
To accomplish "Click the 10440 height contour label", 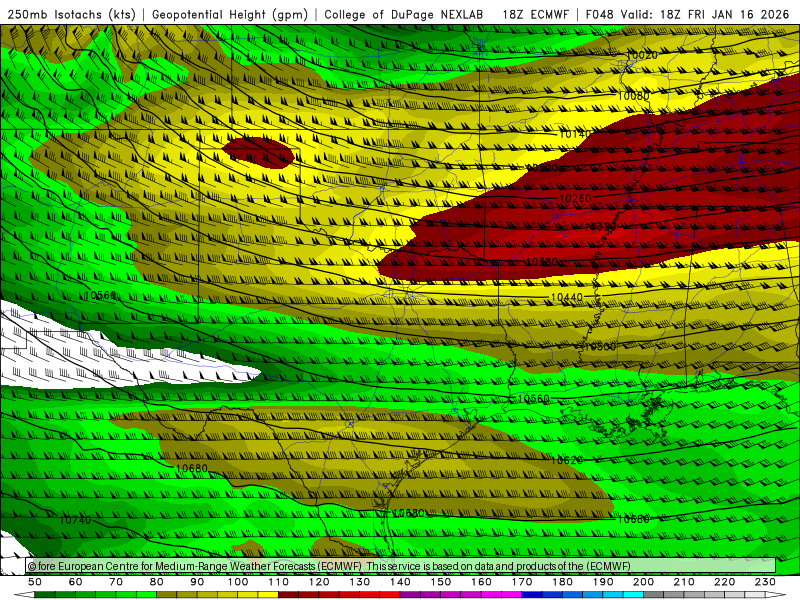I will point(566,297).
